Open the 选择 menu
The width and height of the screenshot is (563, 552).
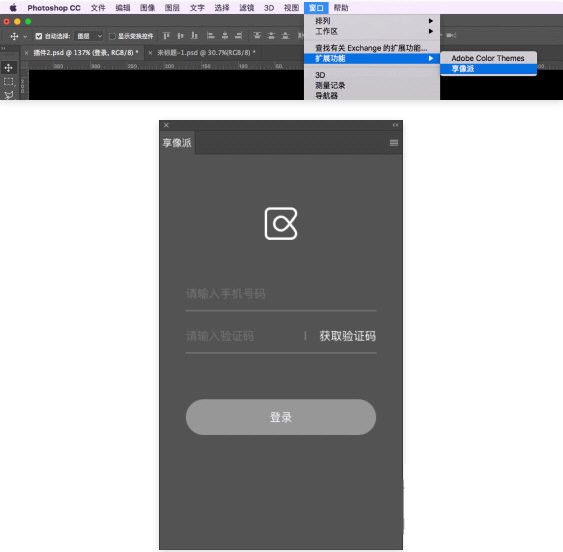(222, 8)
